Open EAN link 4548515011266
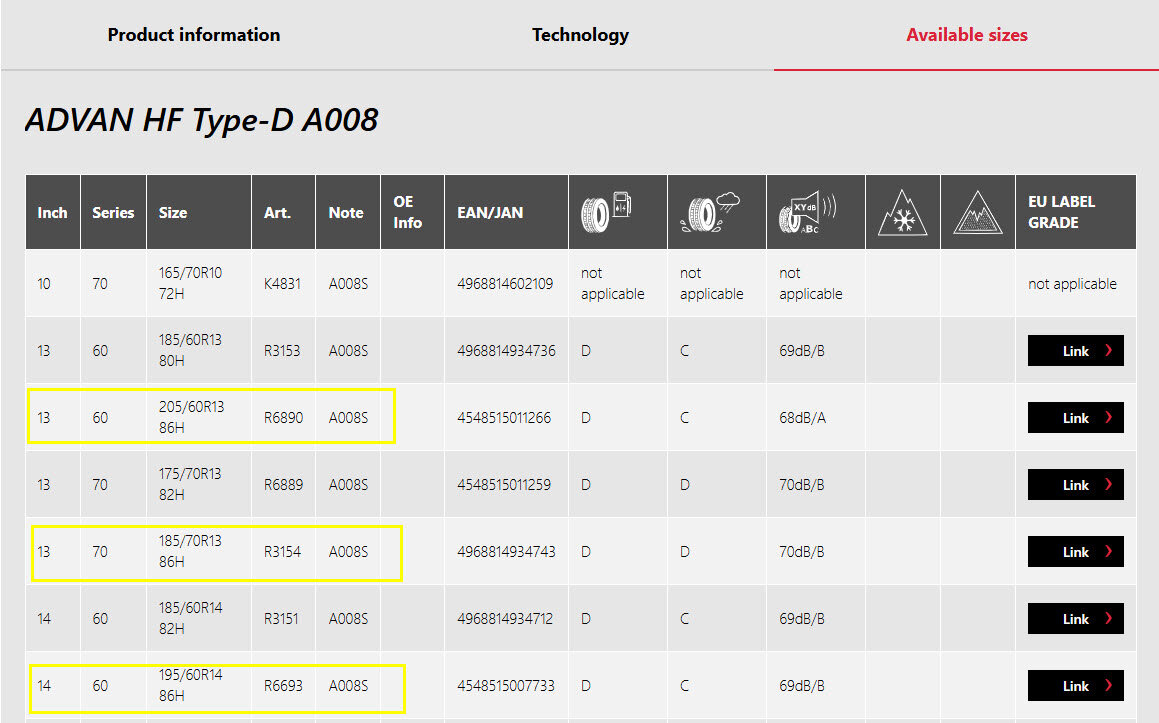This screenshot has width=1159, height=723. [505, 417]
